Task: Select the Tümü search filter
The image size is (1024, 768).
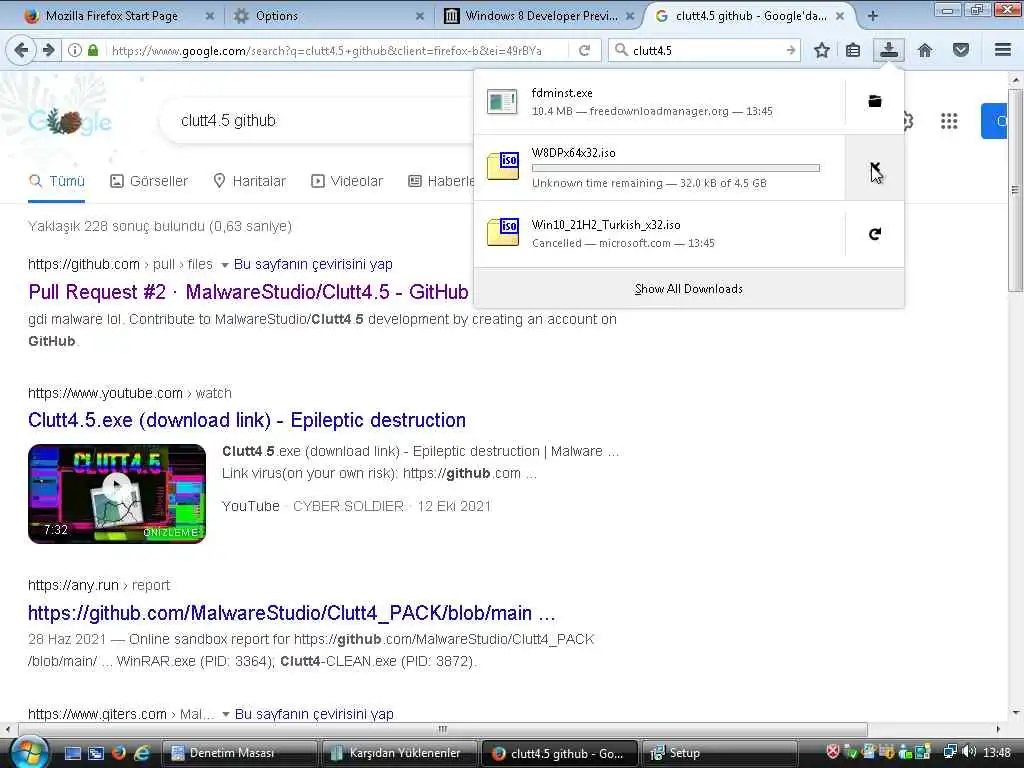Action: point(57,181)
